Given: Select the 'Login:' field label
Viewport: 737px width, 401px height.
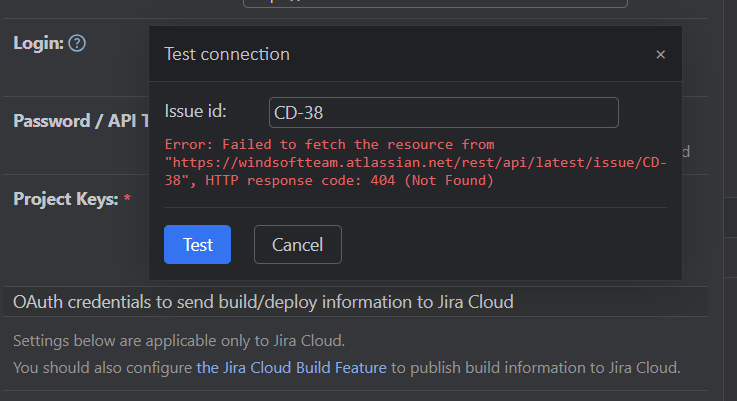Looking at the screenshot, I should [x=38, y=43].
